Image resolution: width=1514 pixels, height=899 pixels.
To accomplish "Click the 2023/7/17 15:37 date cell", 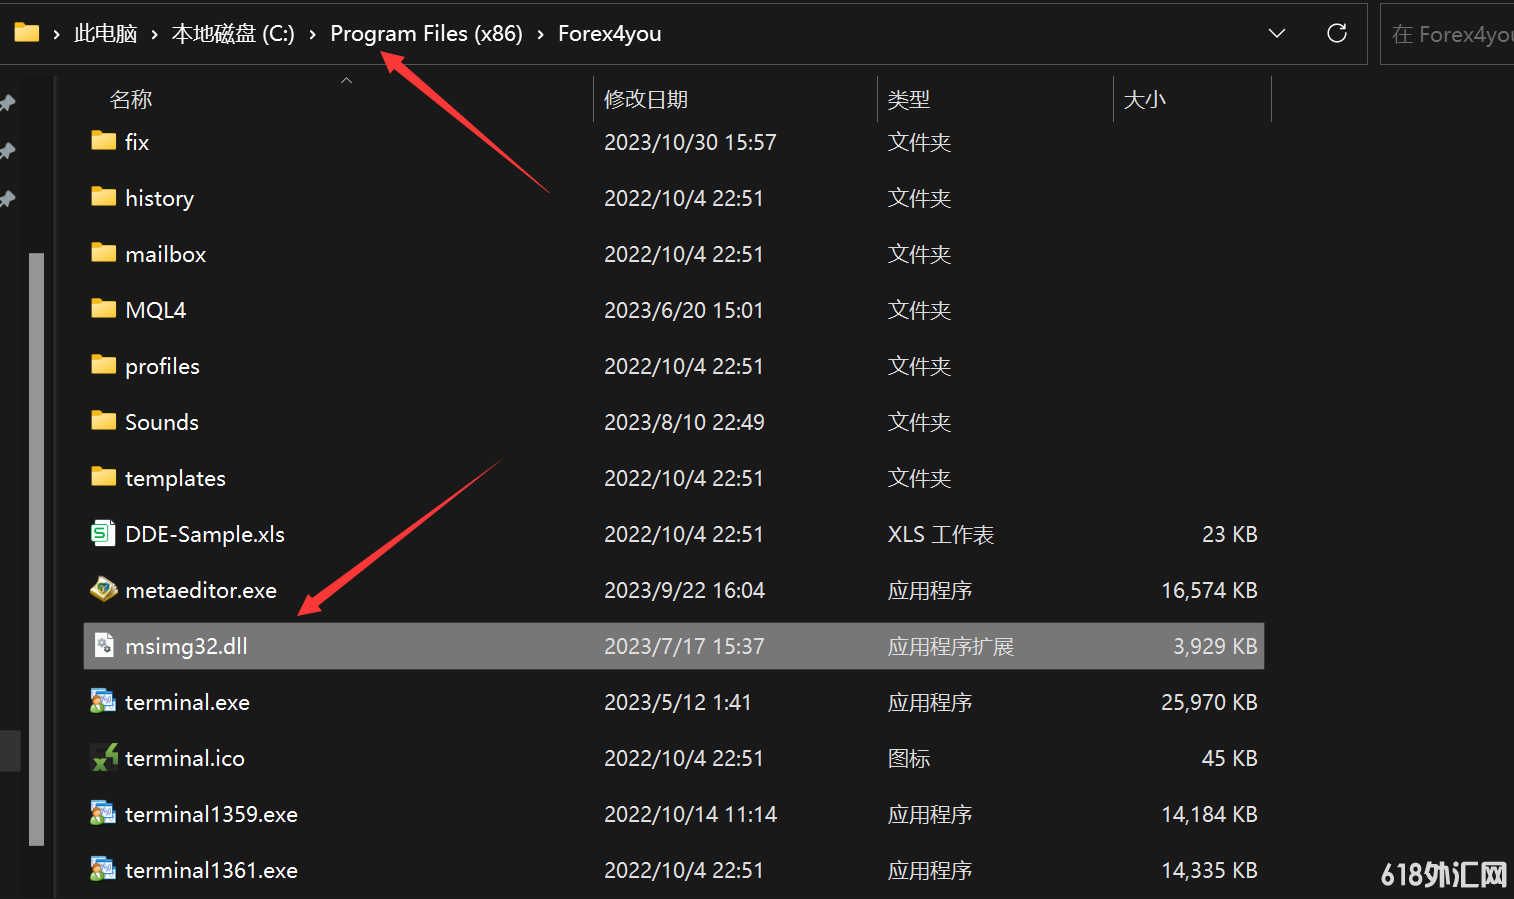I will point(684,646).
